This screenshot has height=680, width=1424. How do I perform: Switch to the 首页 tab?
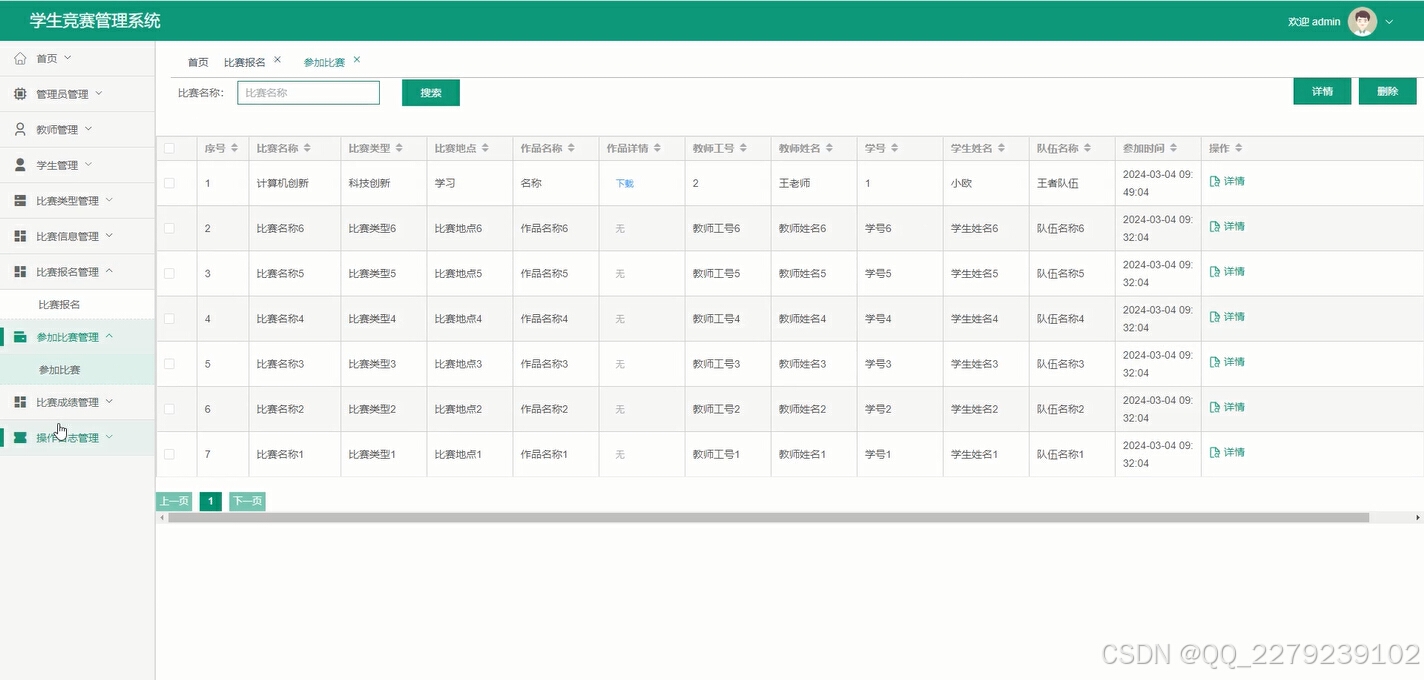197,60
